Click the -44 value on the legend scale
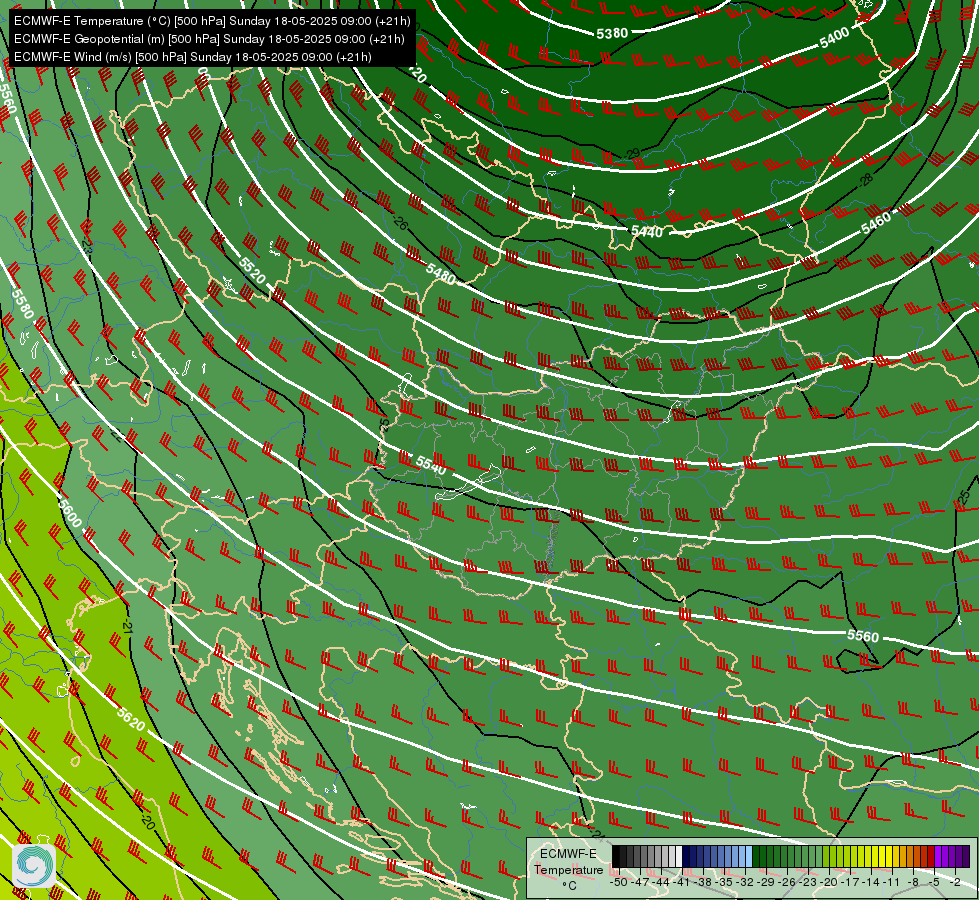The image size is (979, 900). click(661, 883)
